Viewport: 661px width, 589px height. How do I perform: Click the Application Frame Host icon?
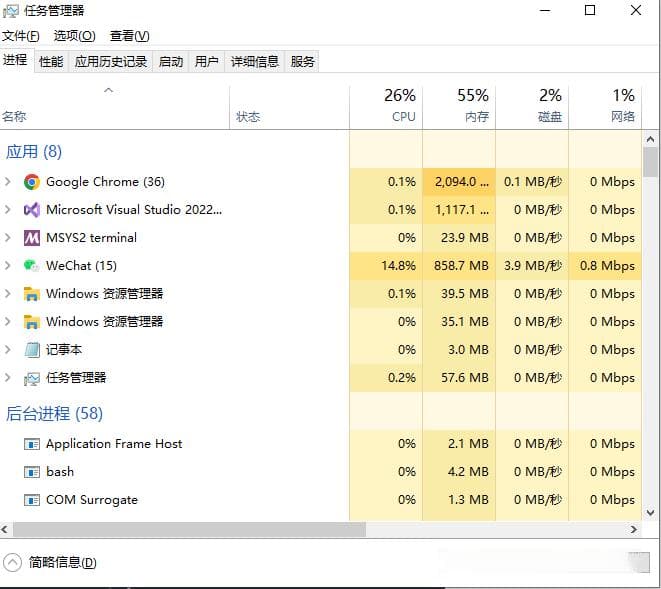(32, 444)
